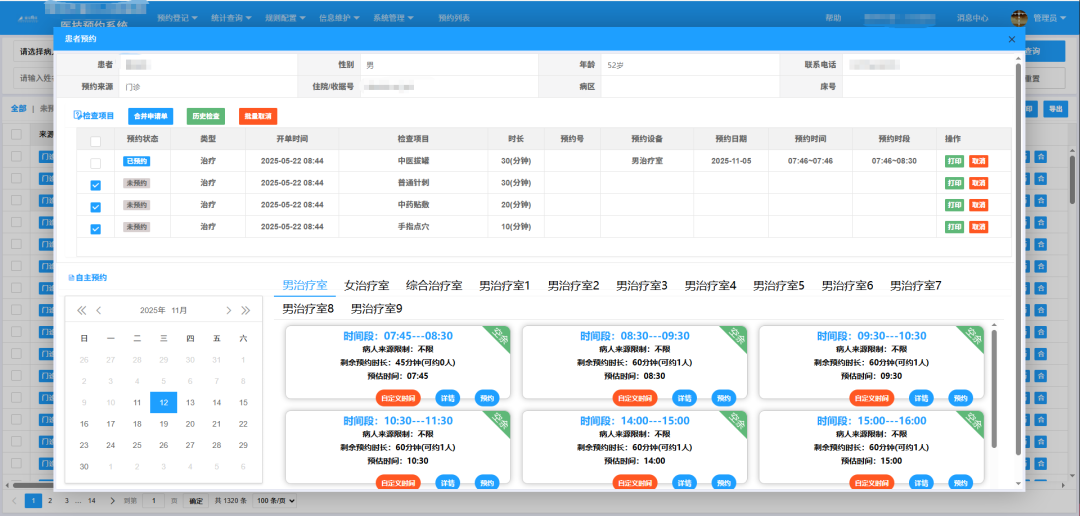Go to page 14 in pagination

point(92,500)
